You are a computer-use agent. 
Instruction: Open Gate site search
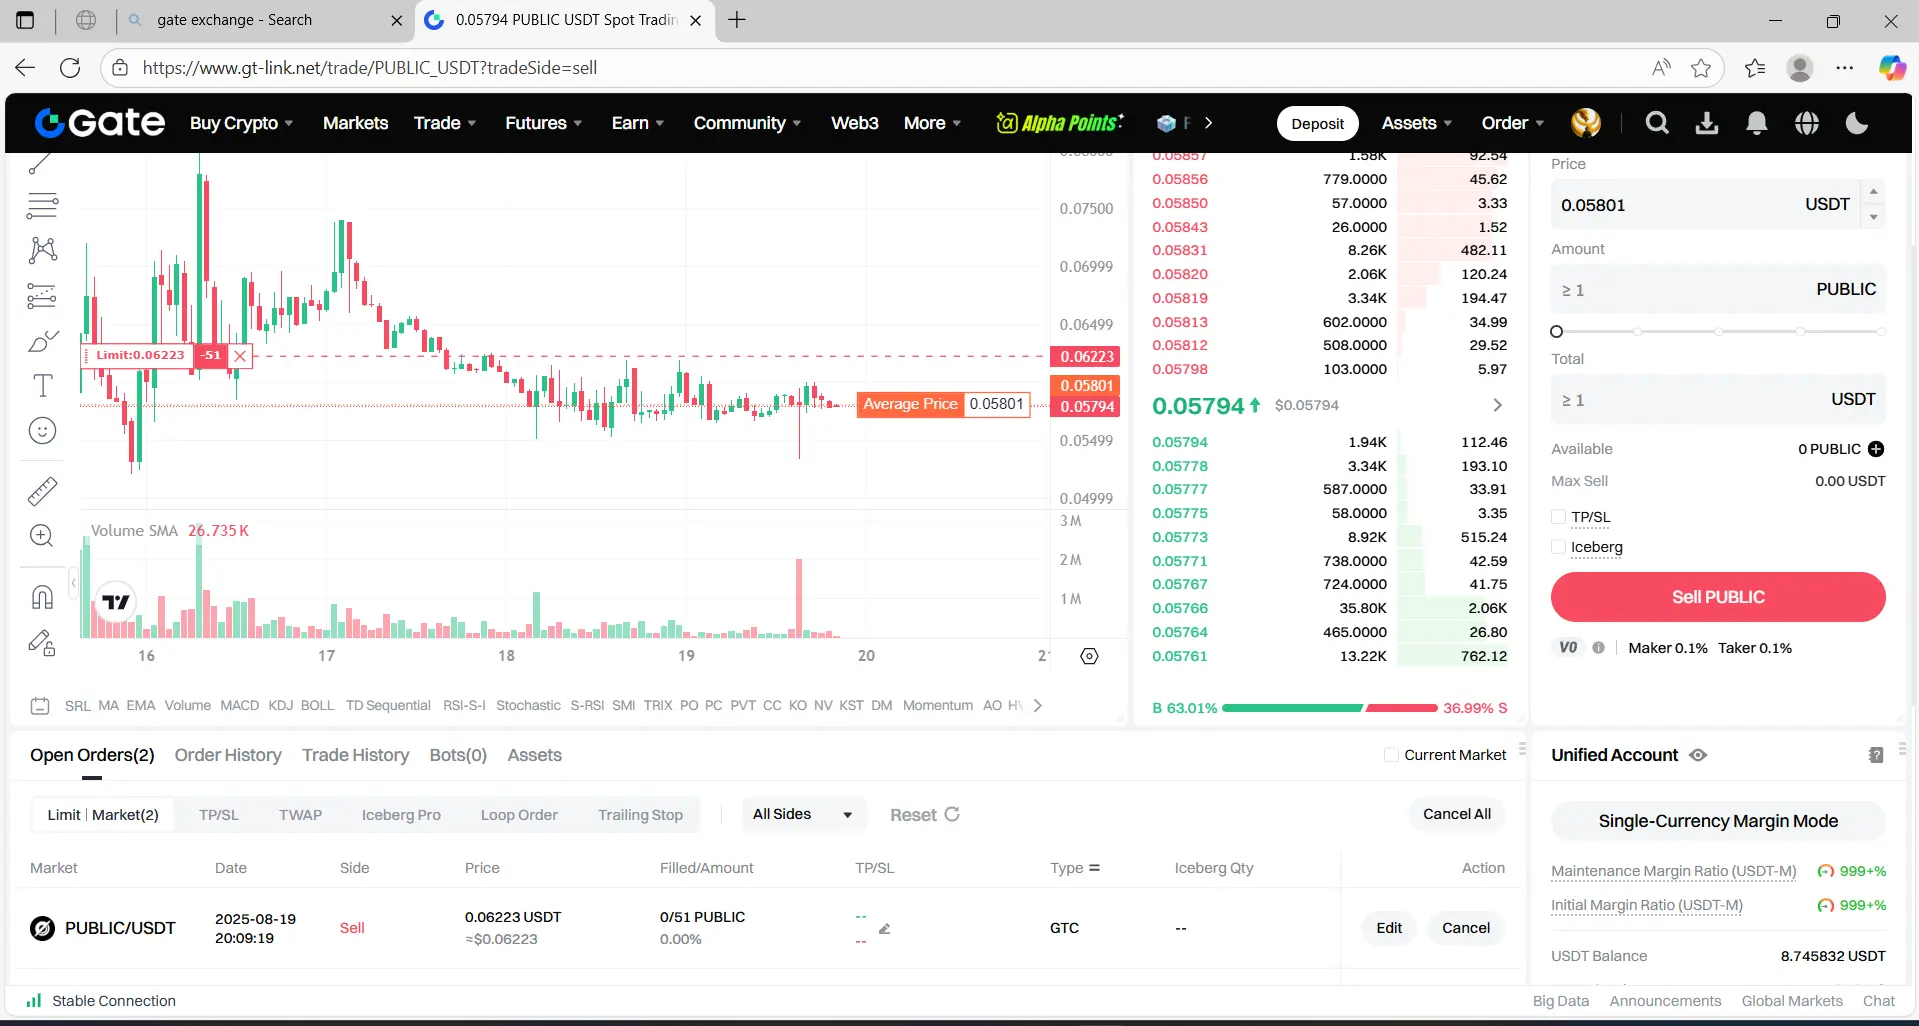coord(1657,123)
